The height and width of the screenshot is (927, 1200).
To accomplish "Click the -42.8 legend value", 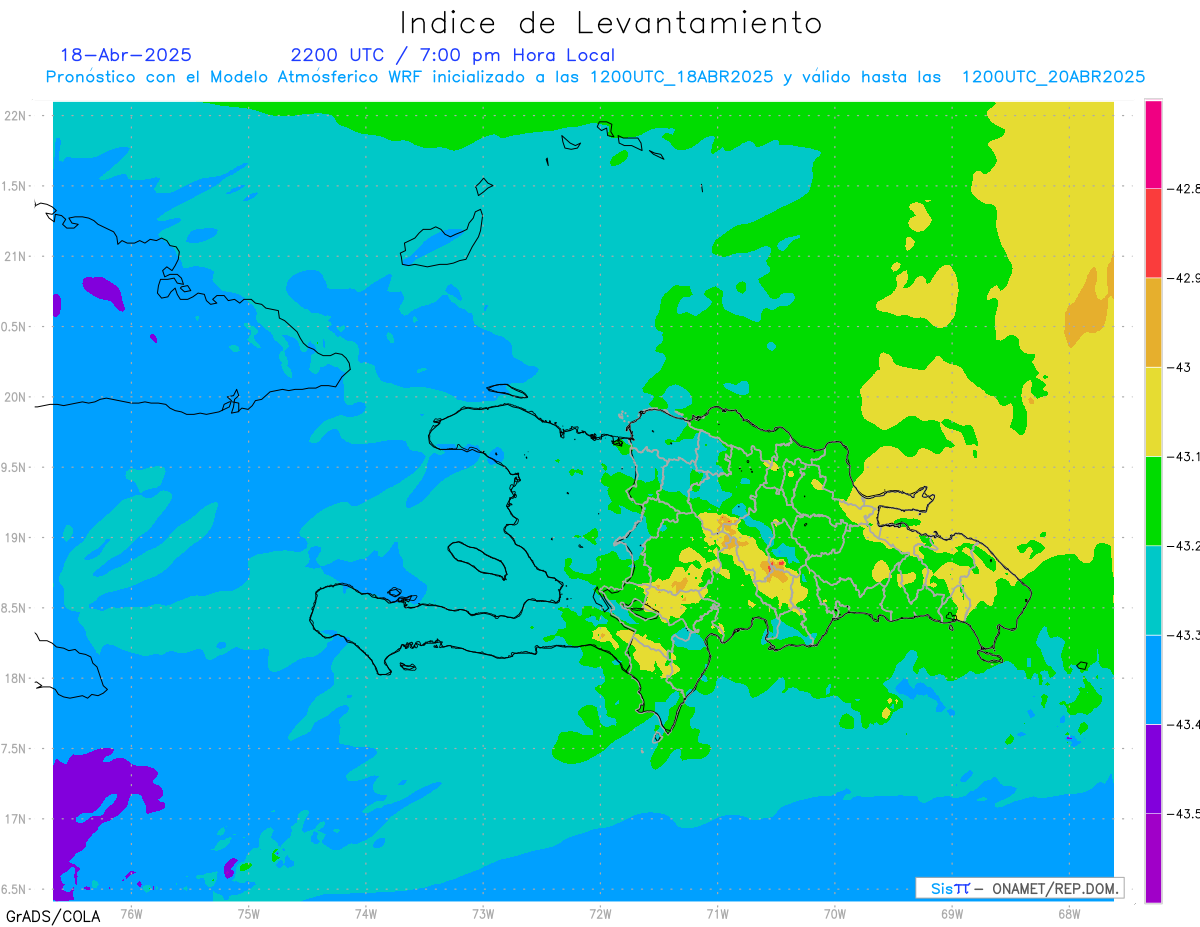I will click(x=1183, y=188).
